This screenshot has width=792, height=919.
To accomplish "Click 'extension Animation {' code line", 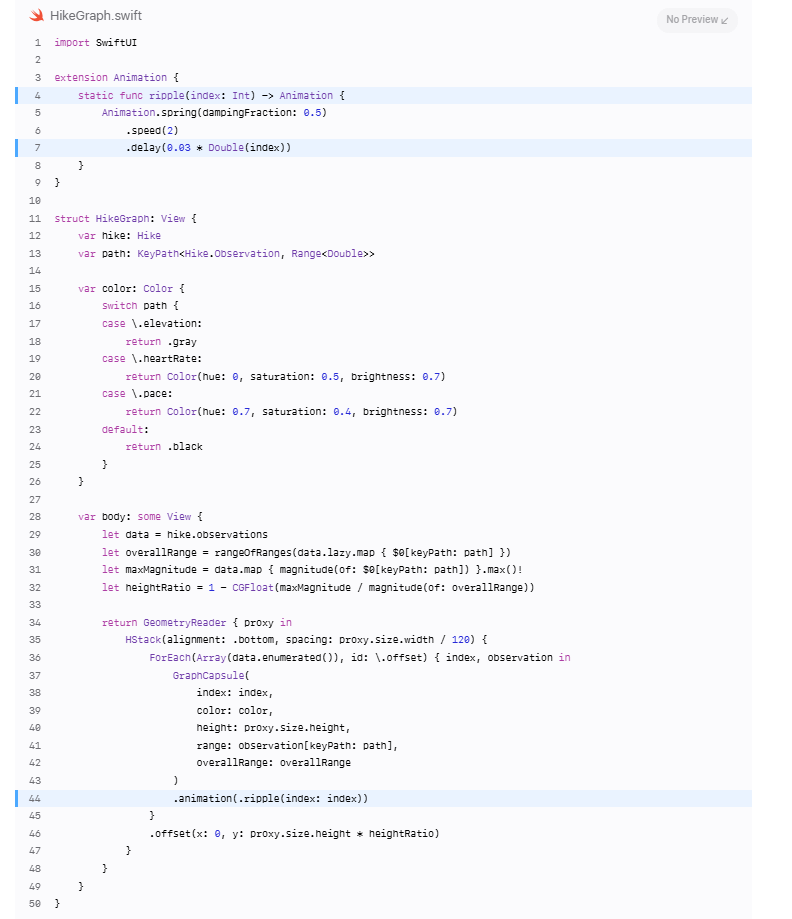I will pos(117,77).
